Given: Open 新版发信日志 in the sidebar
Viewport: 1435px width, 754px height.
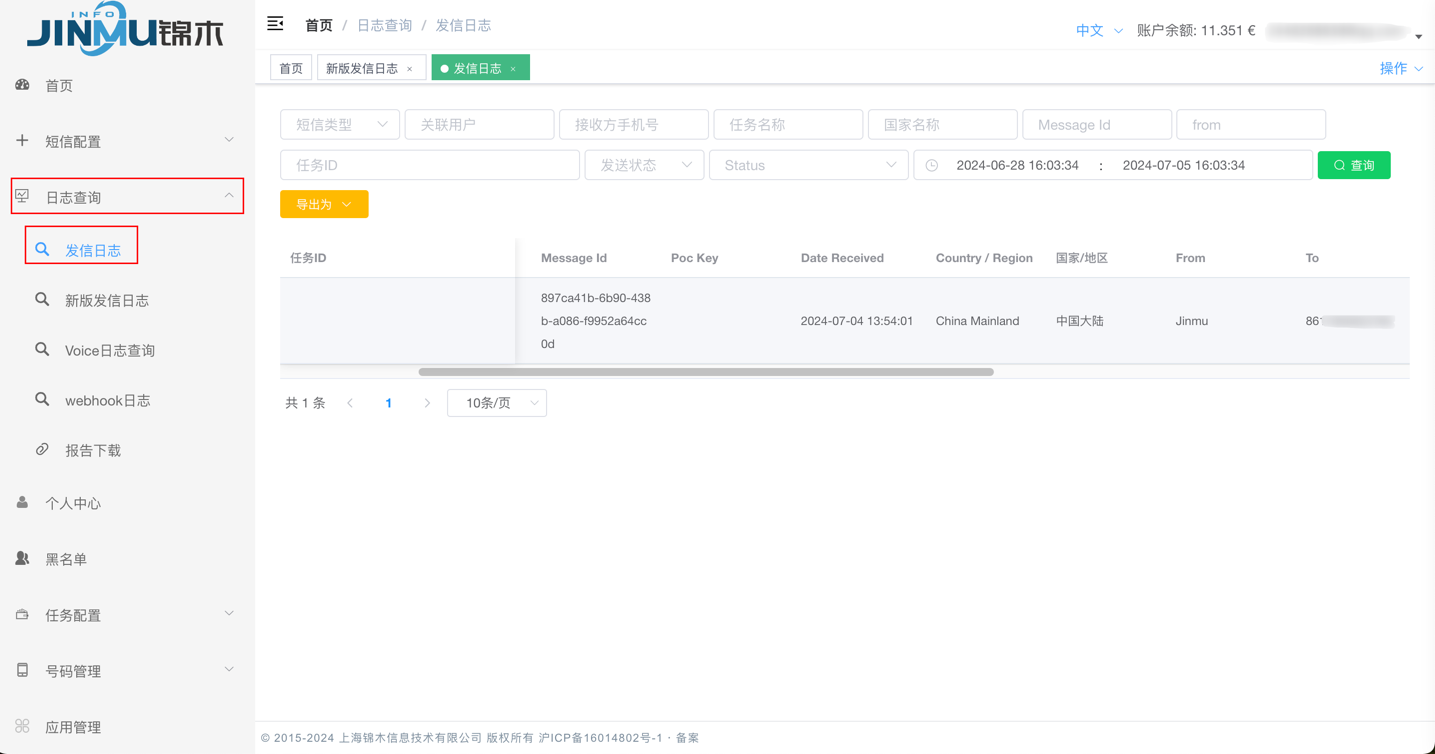Looking at the screenshot, I should point(107,300).
